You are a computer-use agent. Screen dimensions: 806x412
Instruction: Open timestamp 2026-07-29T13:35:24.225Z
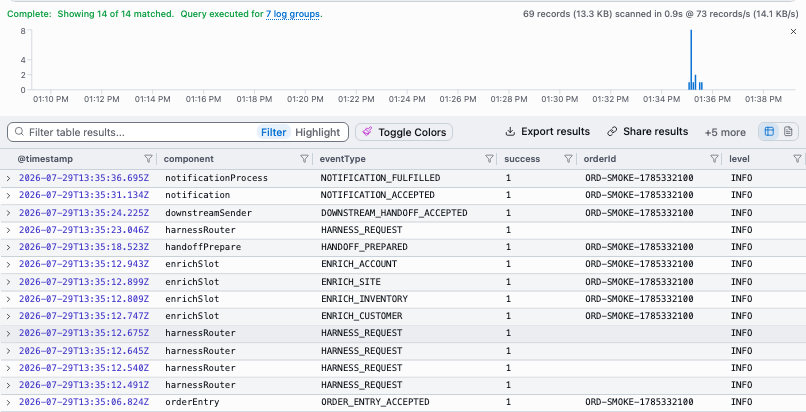click(84, 213)
